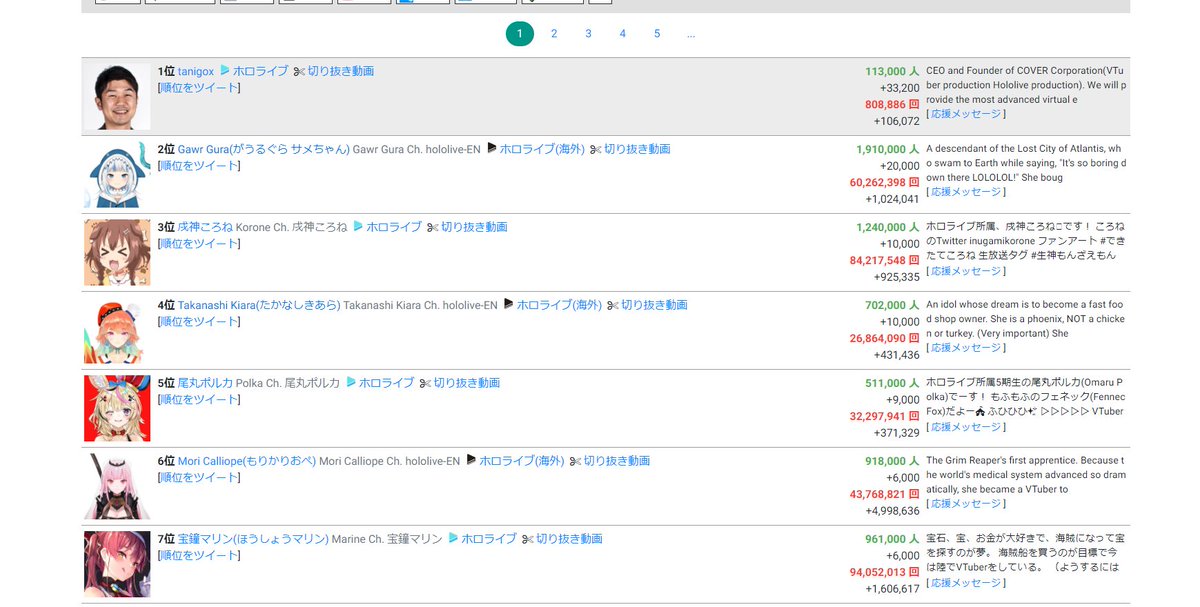Click the ▶ icon beside 戌神ころね's ホロライブ link
Screen dimensions: 1200x607
[x=358, y=226]
